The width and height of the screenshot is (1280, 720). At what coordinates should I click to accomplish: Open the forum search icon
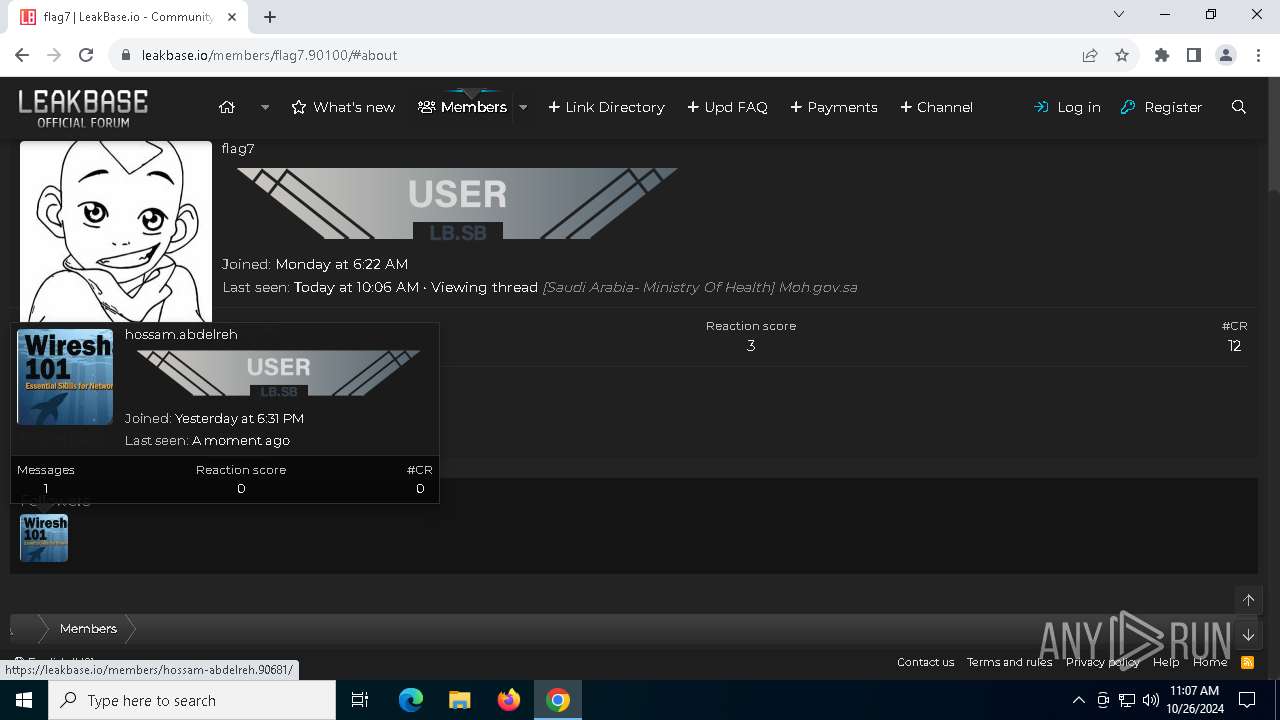tap(1239, 107)
